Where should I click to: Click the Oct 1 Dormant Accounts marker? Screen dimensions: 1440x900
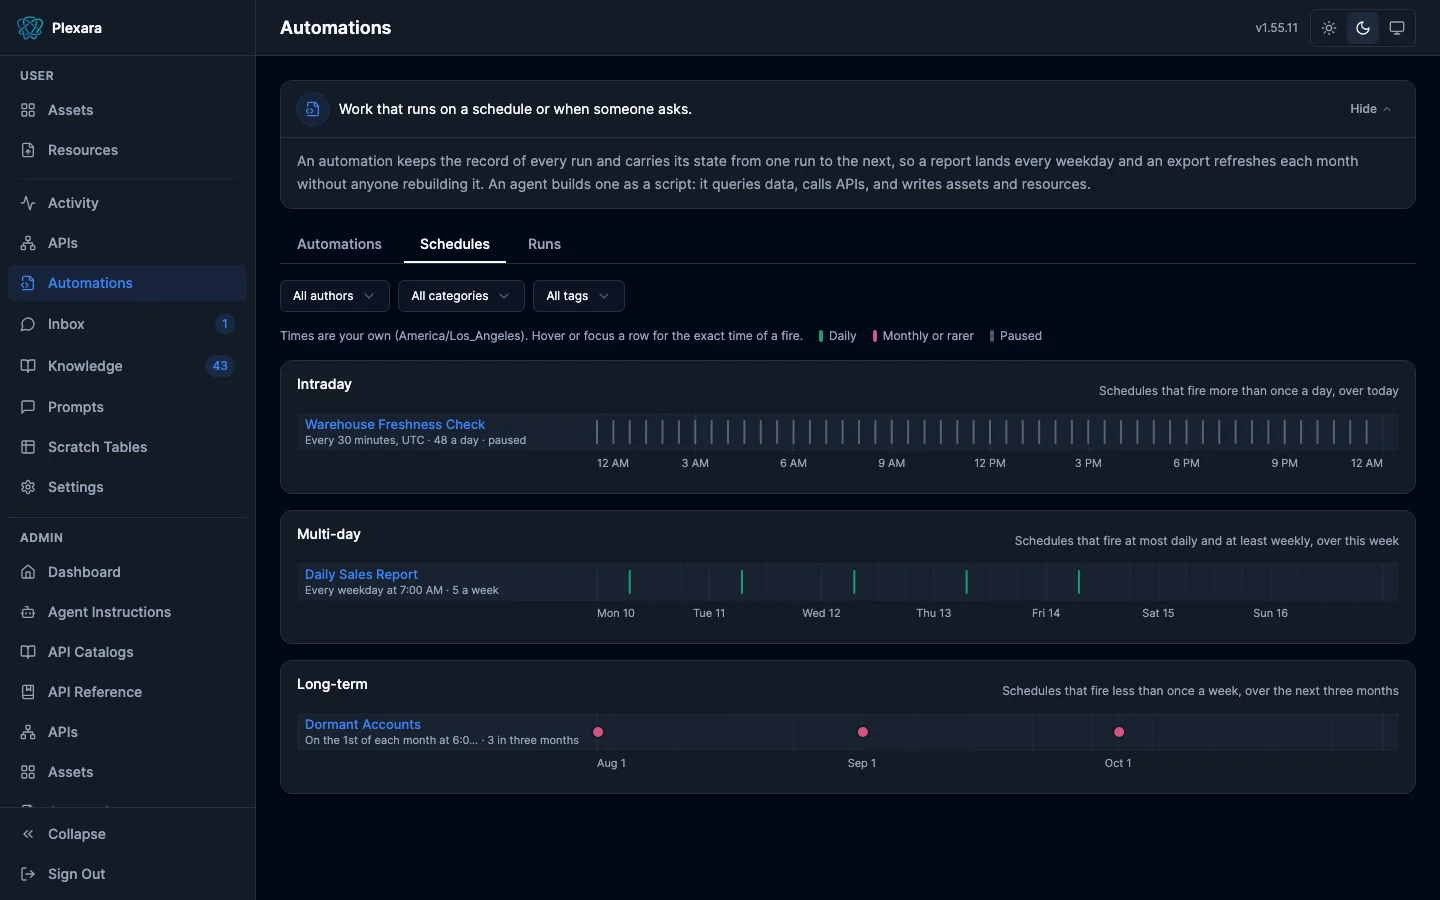click(x=1119, y=732)
